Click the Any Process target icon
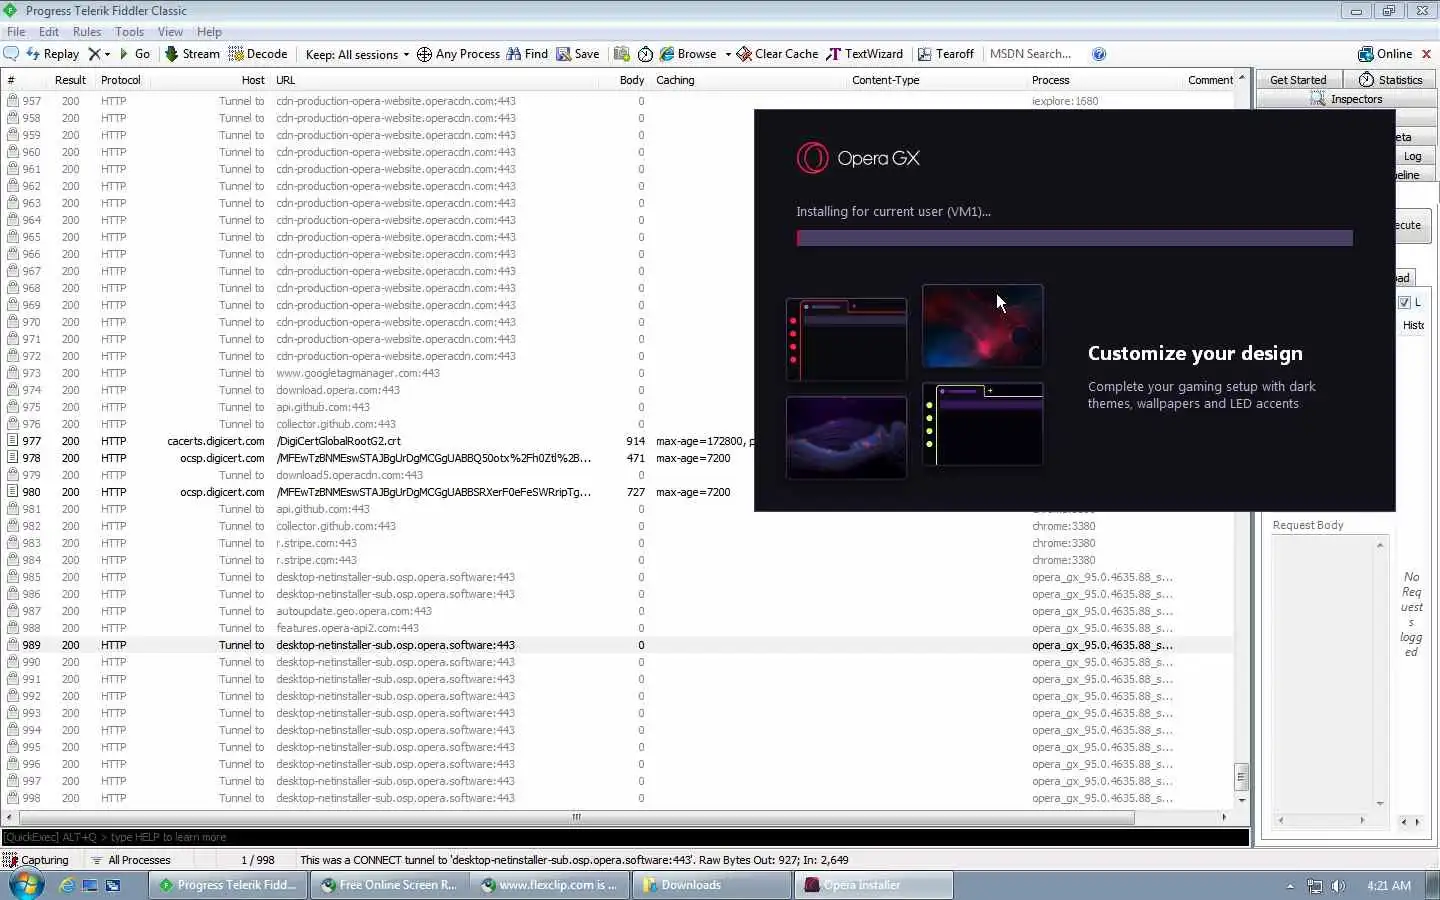Viewport: 1440px width, 900px height. 424,54
